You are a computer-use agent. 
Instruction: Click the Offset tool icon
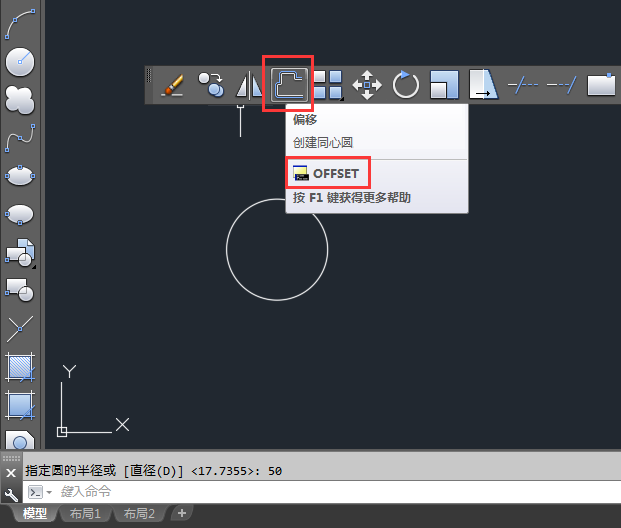[289, 84]
